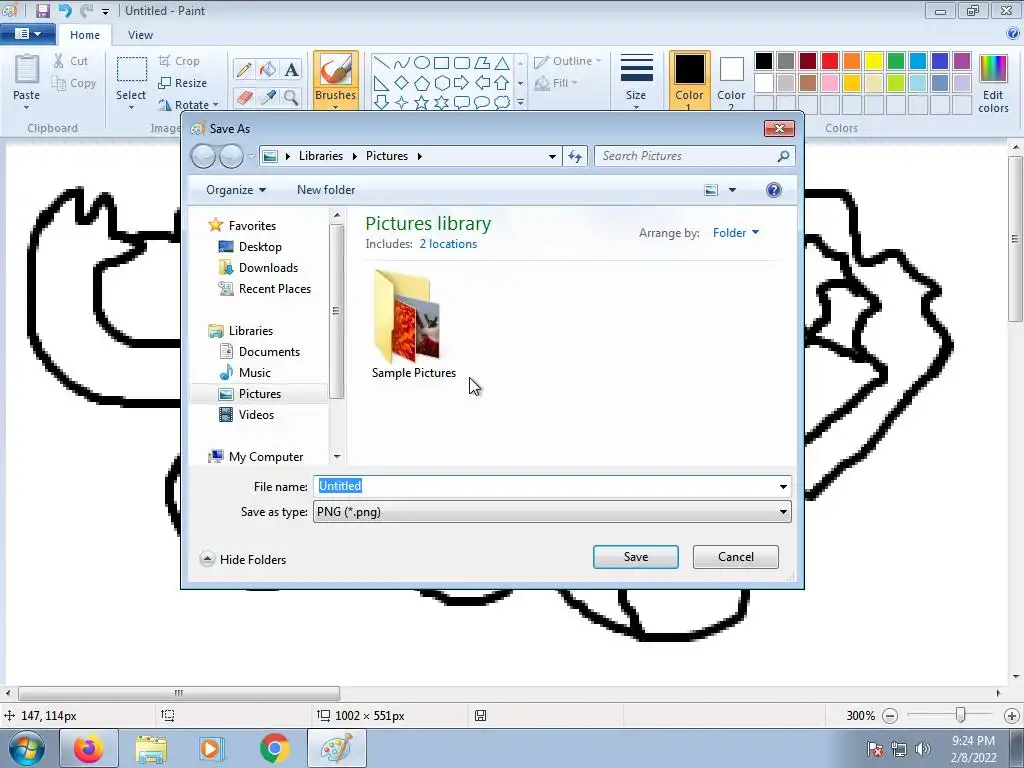Viewport: 1024px width, 768px height.
Task: Click the zoom out minus button
Action: 889,716
